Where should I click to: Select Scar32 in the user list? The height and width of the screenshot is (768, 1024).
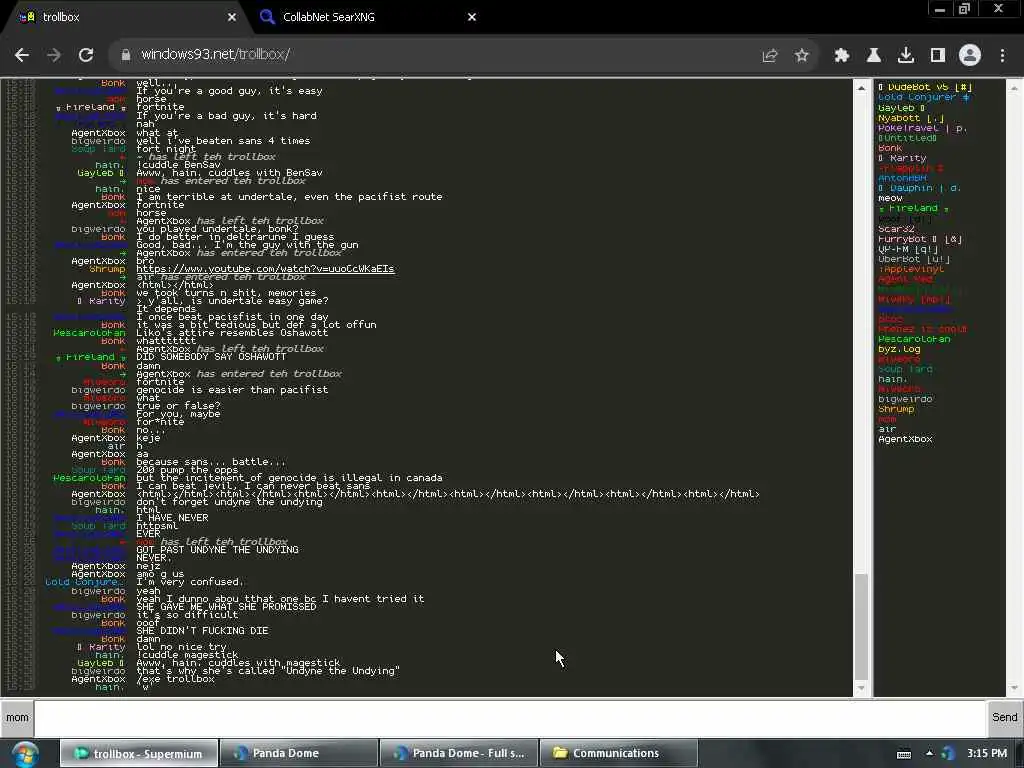tap(896, 229)
